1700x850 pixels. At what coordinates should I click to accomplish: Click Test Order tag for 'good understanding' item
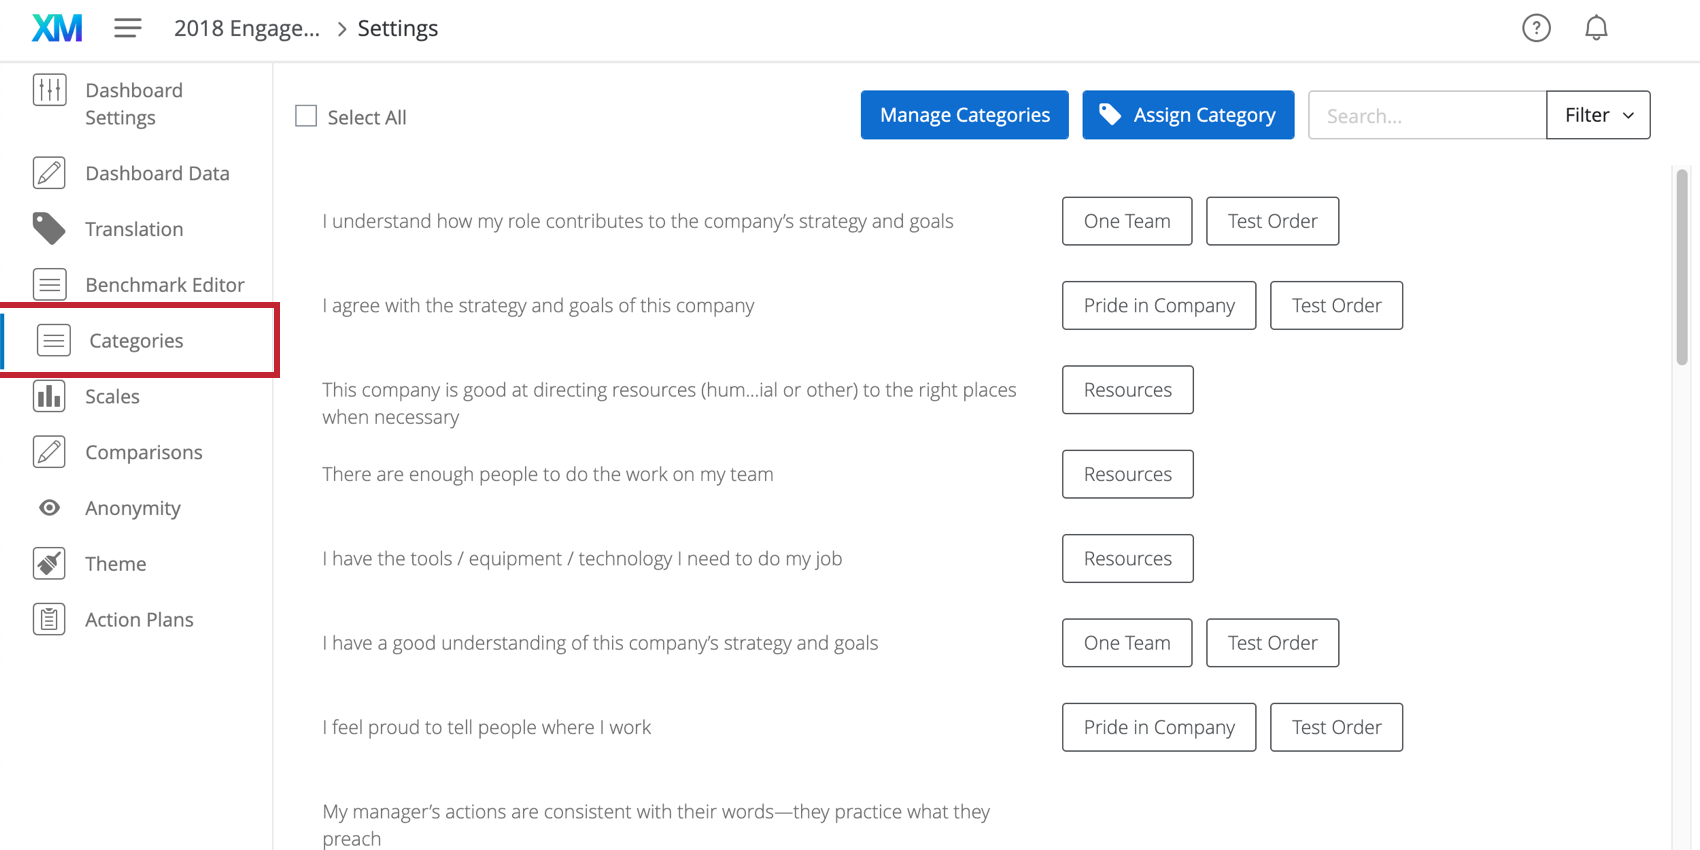[x=1272, y=643]
